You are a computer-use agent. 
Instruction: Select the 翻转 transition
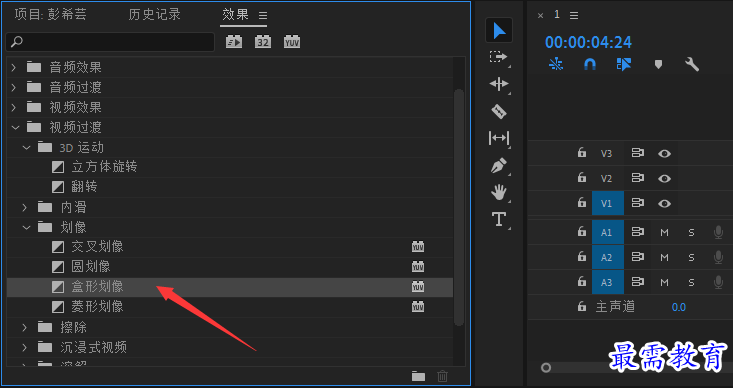(x=84, y=187)
